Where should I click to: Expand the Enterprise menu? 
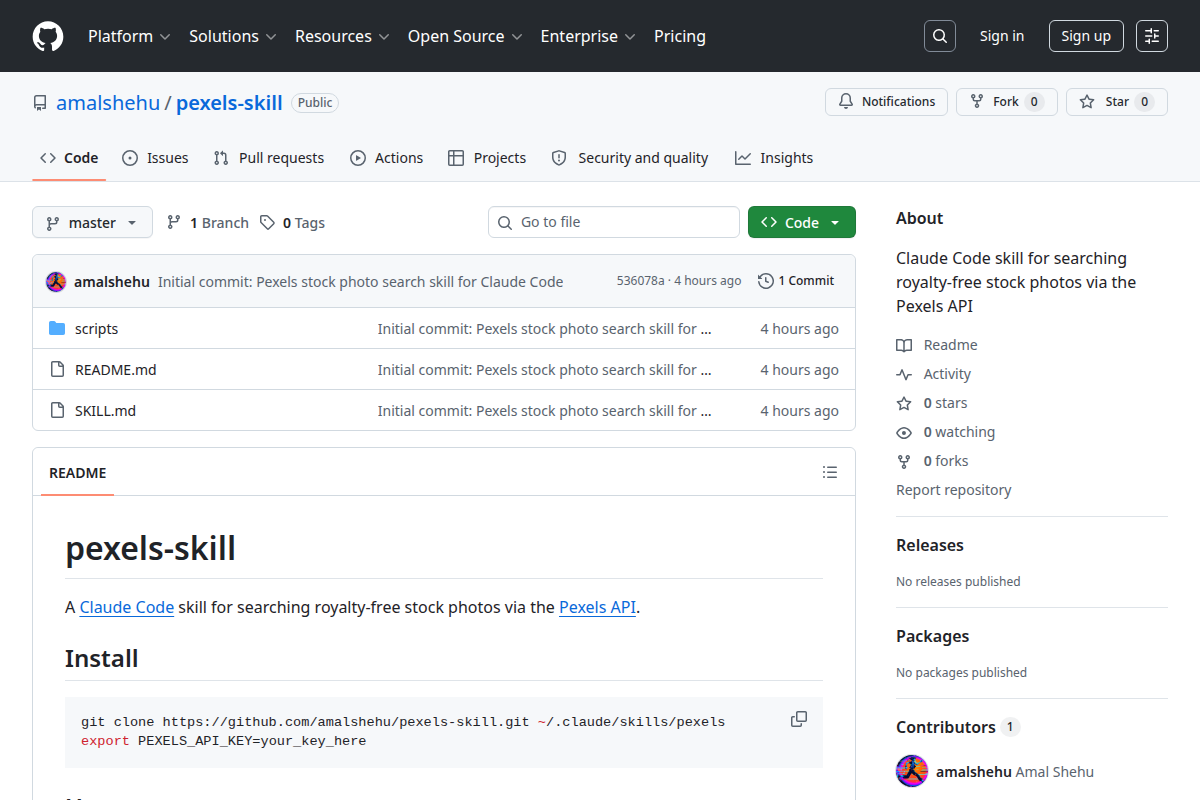pos(588,36)
